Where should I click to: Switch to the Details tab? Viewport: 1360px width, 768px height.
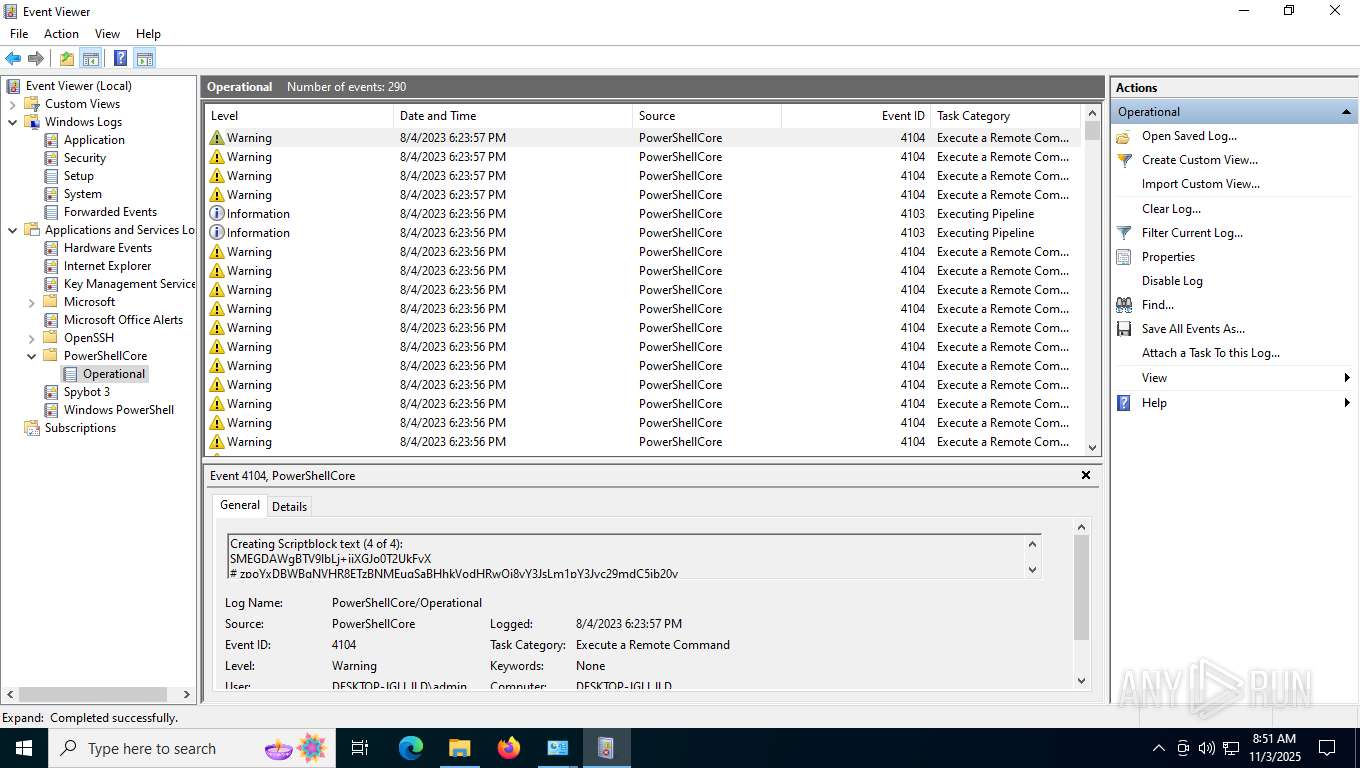pyautogui.click(x=289, y=506)
